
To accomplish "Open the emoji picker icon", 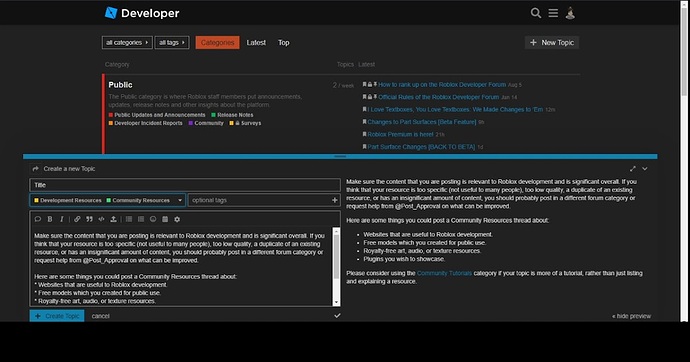I will [x=153, y=219].
